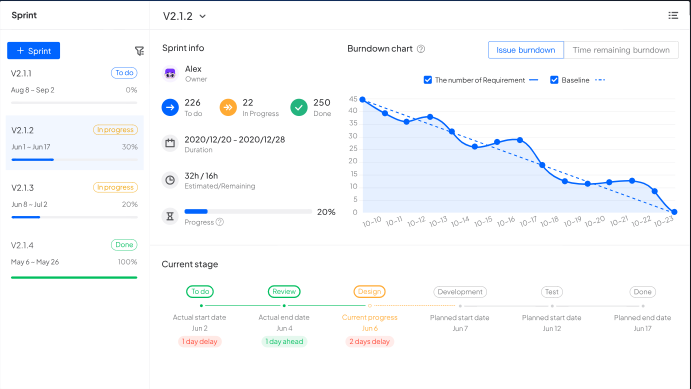Image resolution: width=691 pixels, height=389 pixels.
Task: Click the orange In Progress icon
Action: (228, 107)
